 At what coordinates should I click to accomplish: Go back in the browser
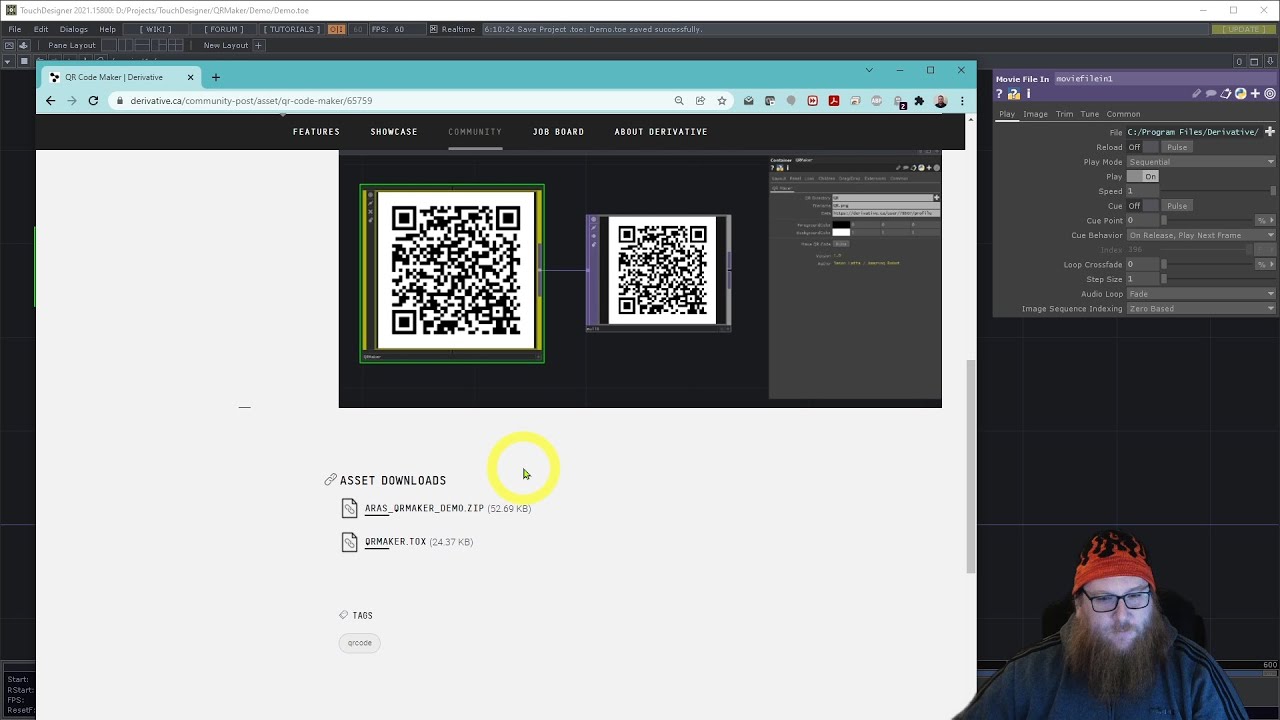pyautogui.click(x=51, y=101)
